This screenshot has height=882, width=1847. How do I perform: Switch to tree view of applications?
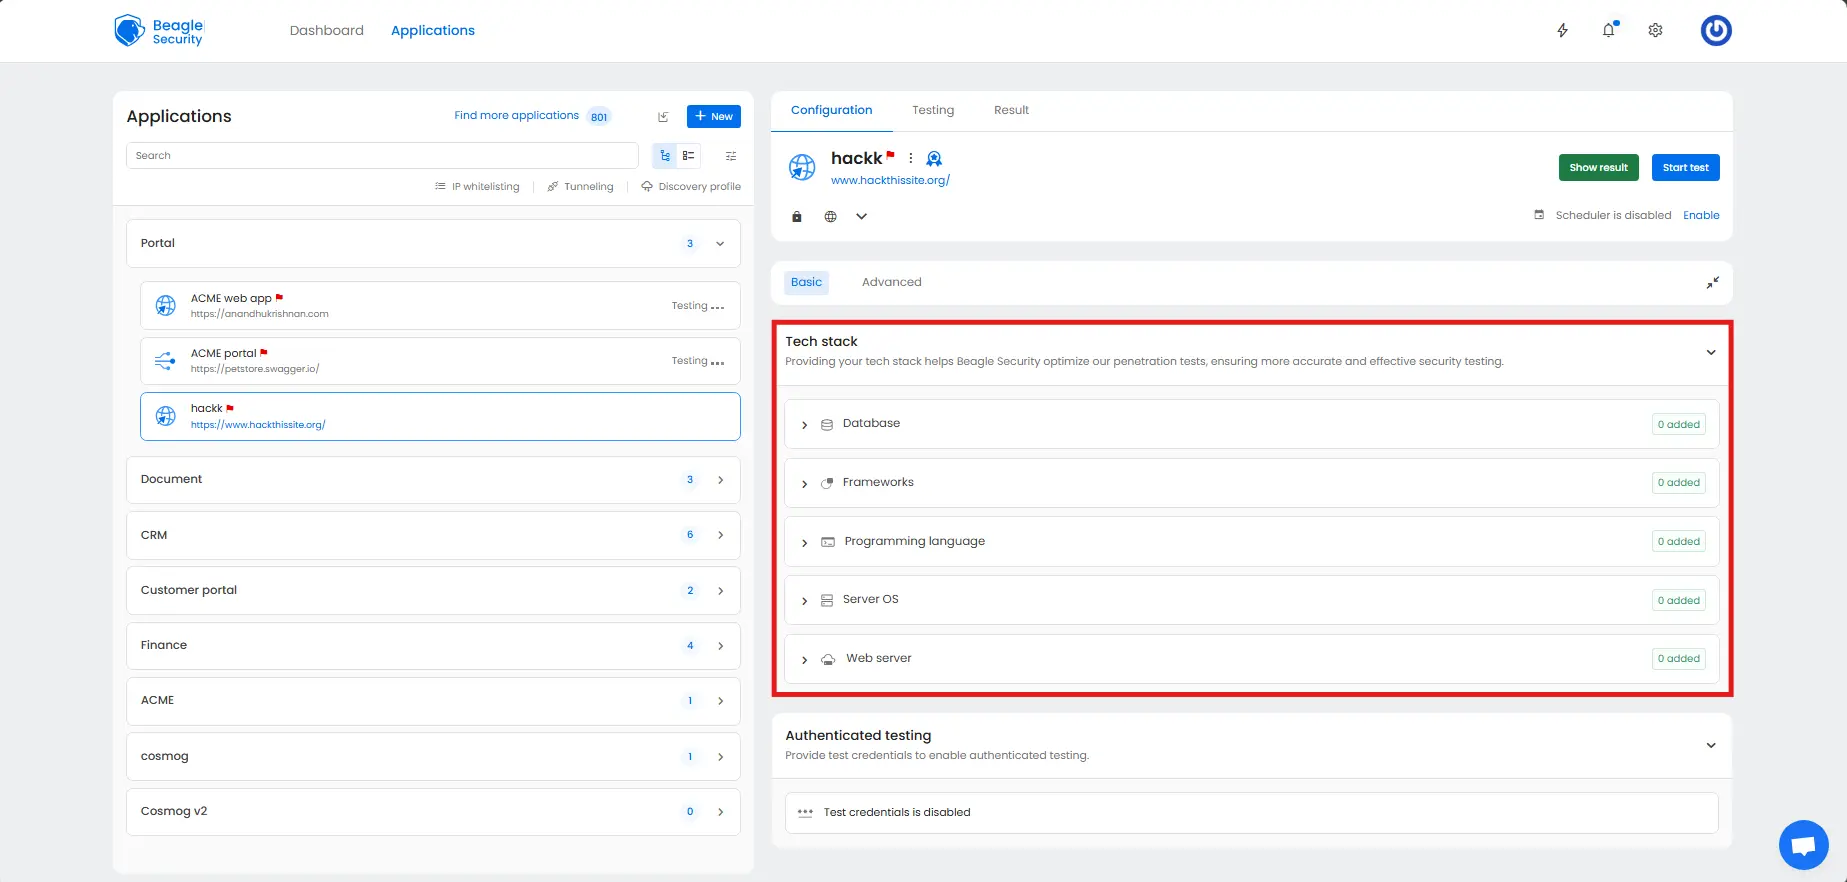[665, 156]
